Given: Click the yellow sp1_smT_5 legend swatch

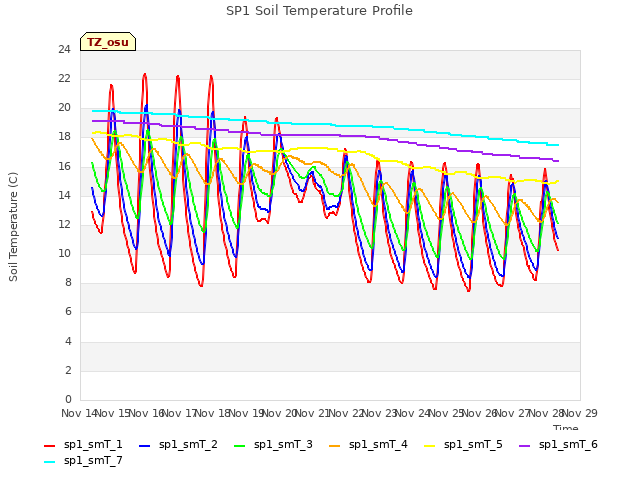Looking at the screenshot, I should (x=429, y=446).
